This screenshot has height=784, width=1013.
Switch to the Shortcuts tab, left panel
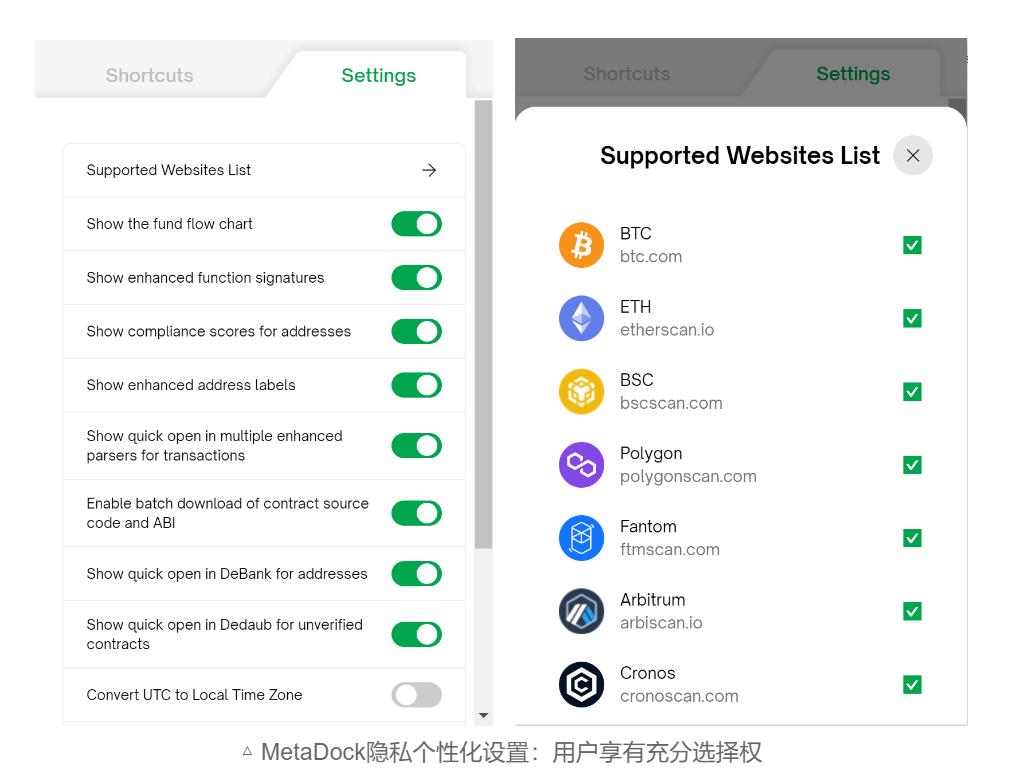click(150, 75)
